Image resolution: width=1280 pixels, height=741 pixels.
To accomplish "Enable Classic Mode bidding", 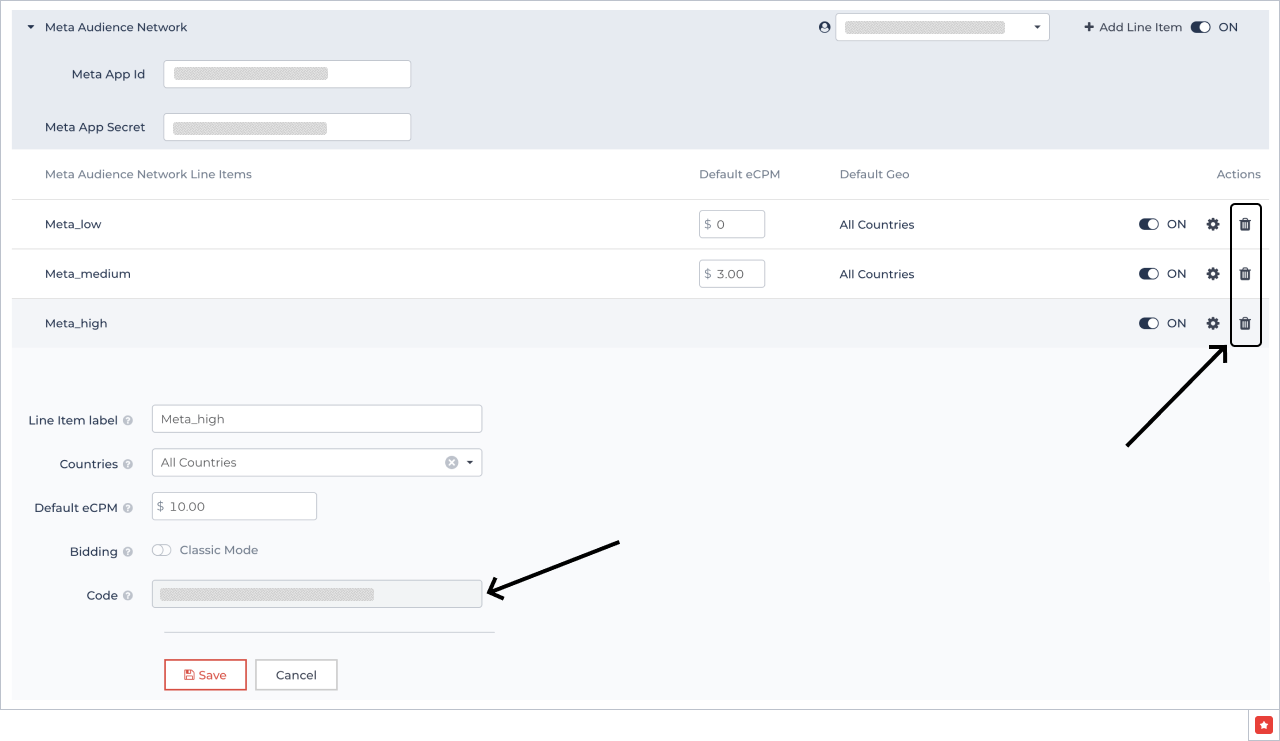I will coord(161,550).
